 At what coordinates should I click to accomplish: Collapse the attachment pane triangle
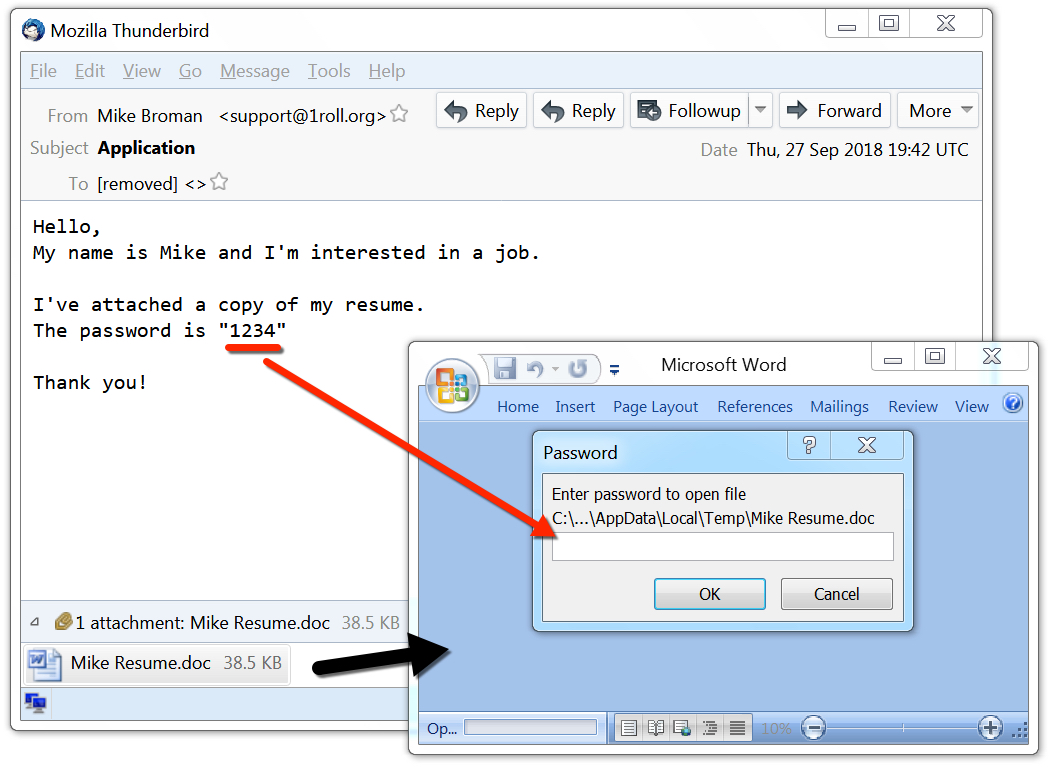point(35,622)
